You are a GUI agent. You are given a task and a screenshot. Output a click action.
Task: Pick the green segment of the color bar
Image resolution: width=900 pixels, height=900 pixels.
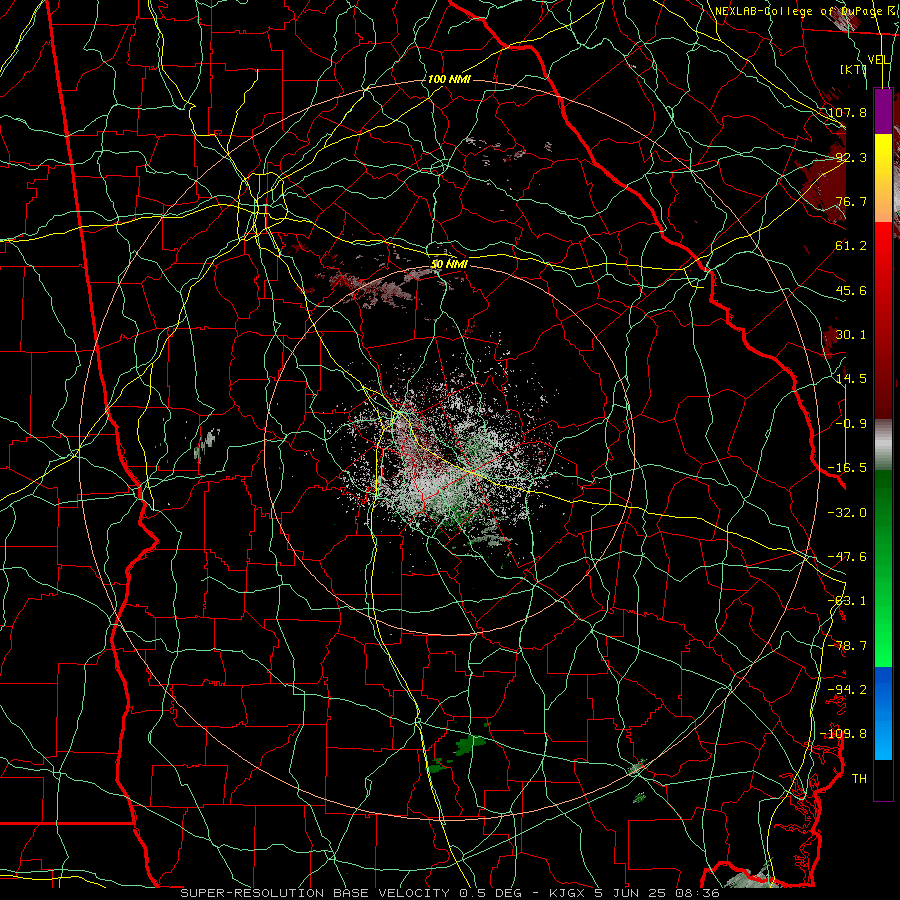(x=883, y=568)
